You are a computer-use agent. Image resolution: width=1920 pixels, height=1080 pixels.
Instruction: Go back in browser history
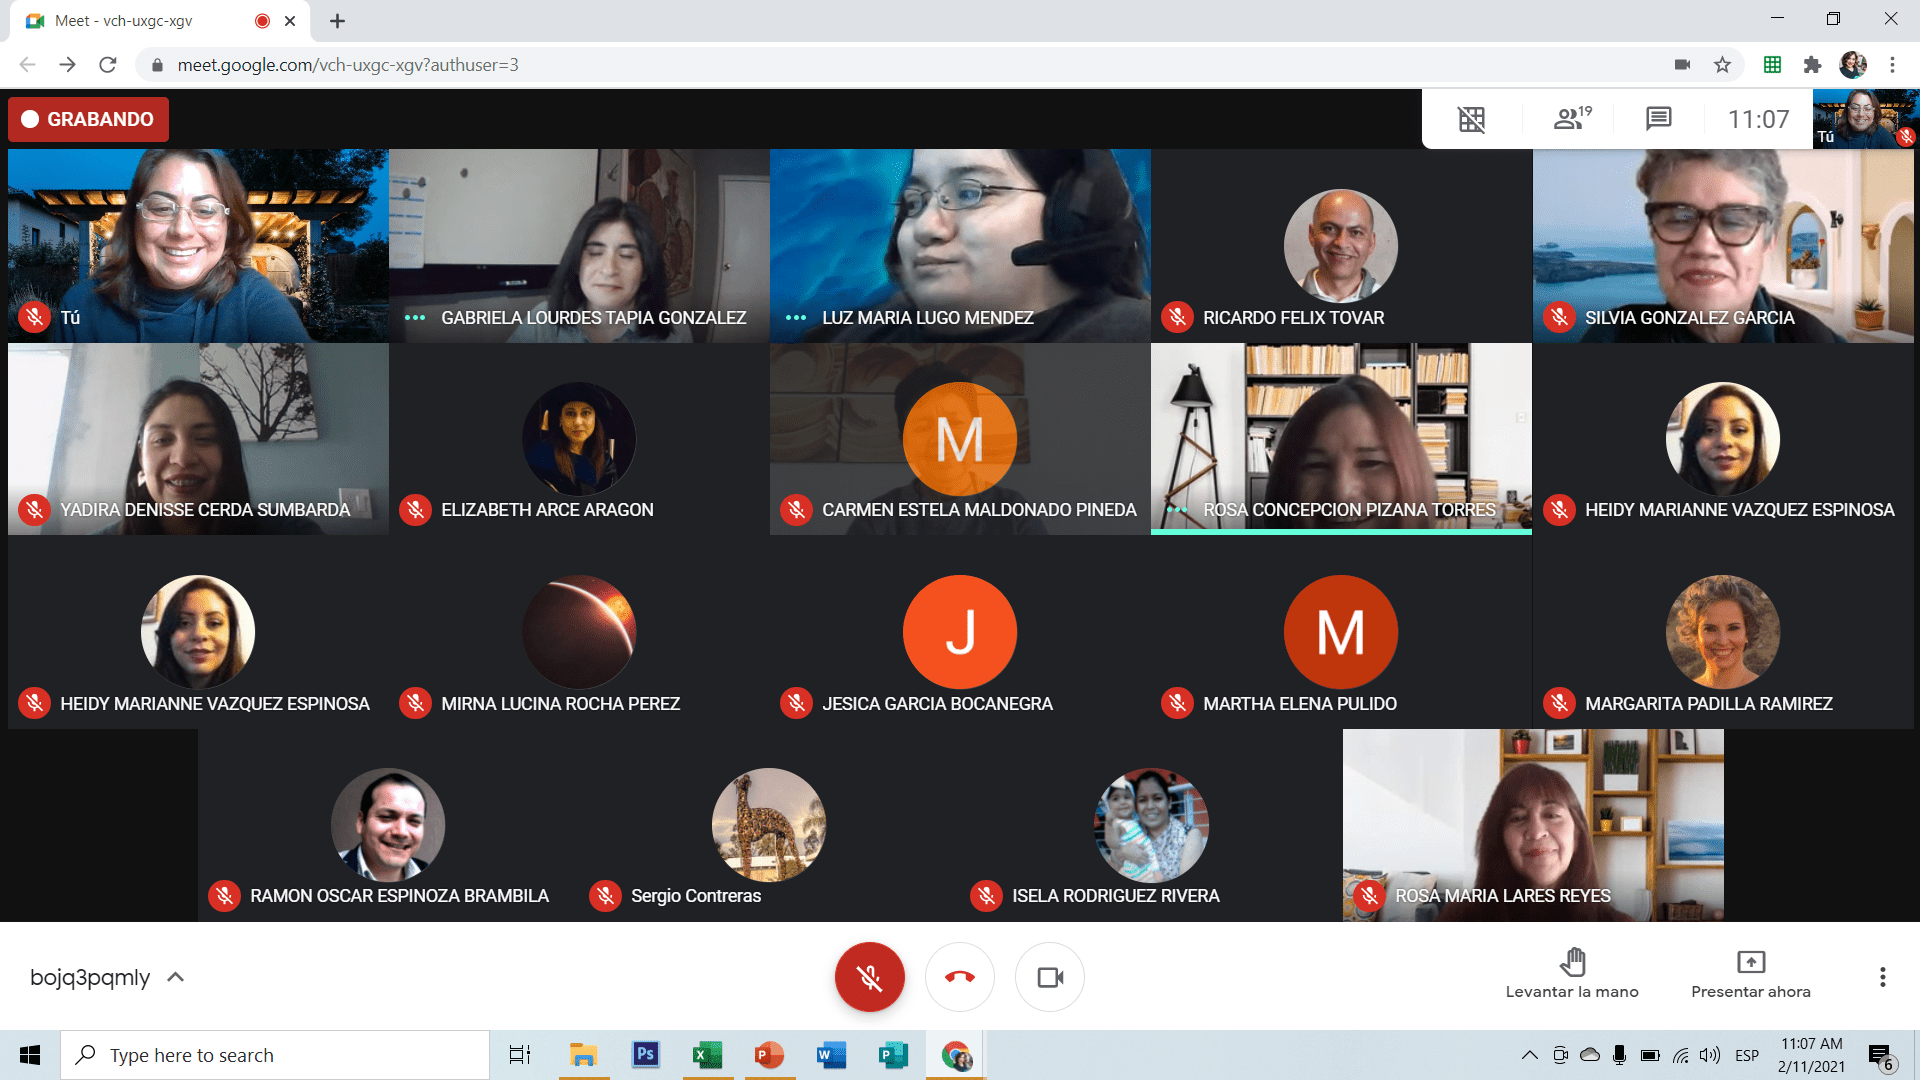pyautogui.click(x=27, y=65)
